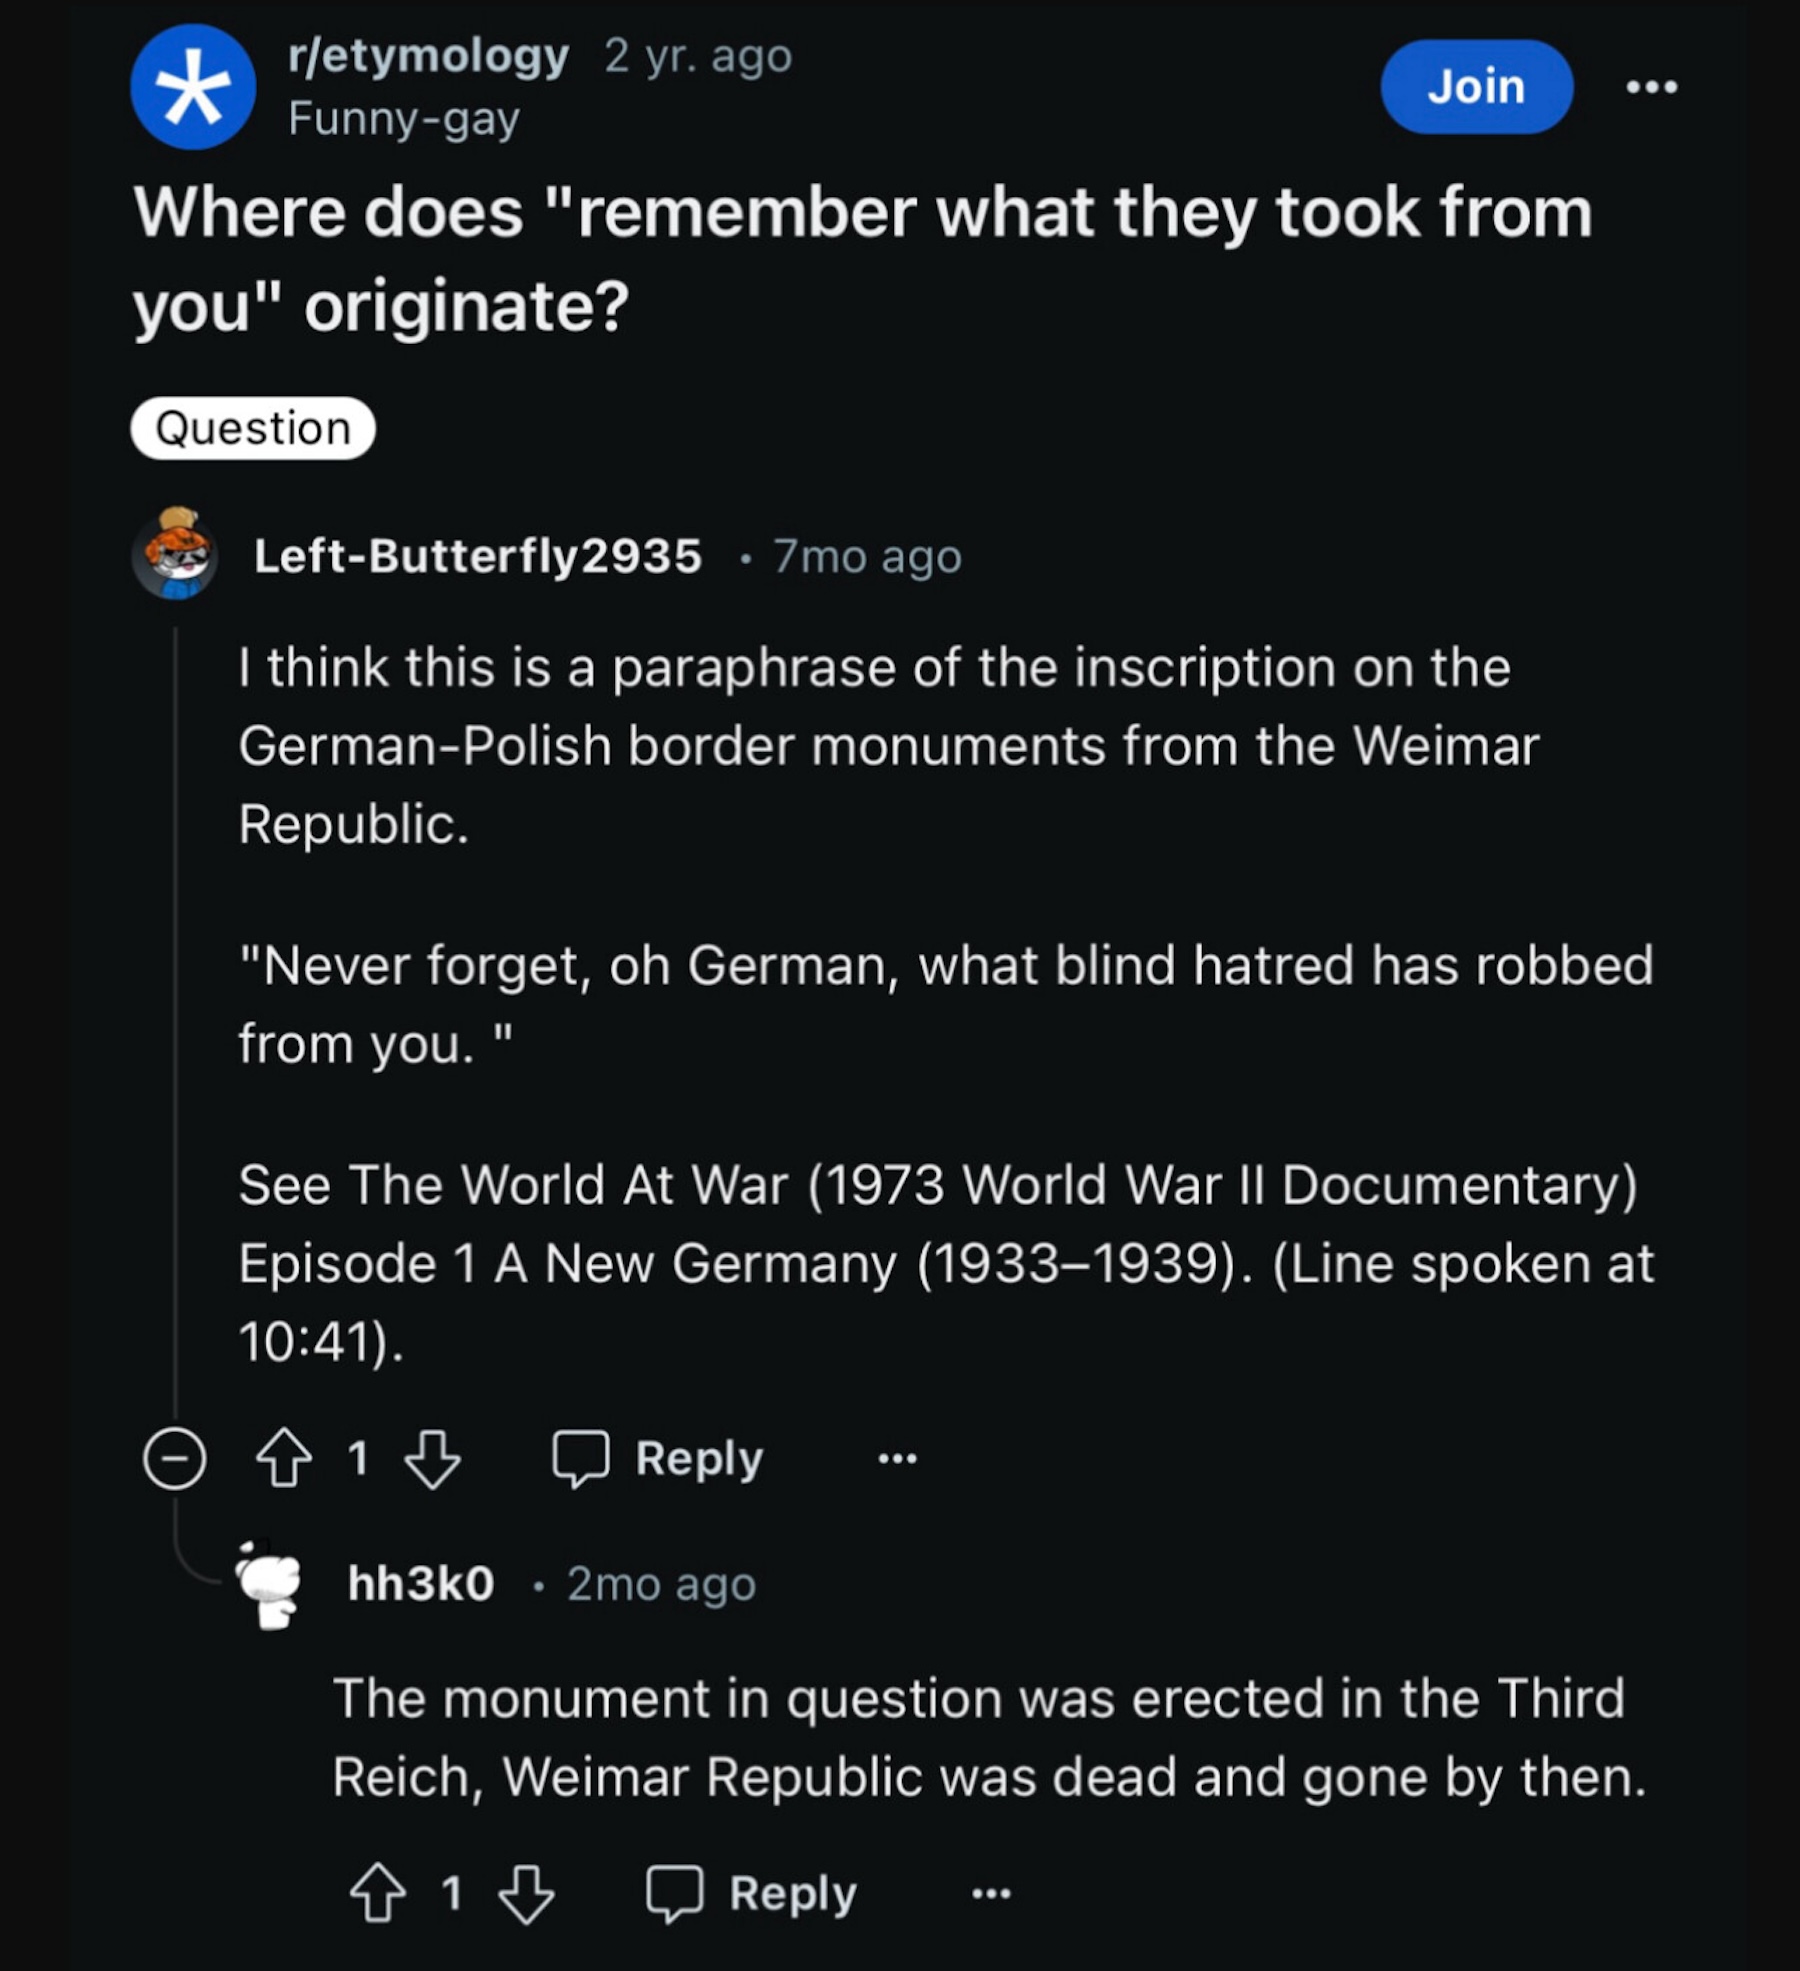Open the r/etymology subreddit link

pos(428,55)
